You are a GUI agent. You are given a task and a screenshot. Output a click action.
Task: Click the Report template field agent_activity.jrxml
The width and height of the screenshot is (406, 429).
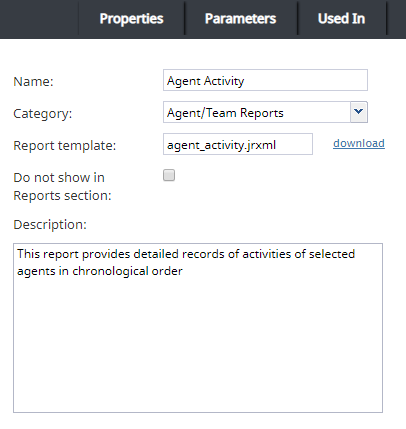[238, 144]
